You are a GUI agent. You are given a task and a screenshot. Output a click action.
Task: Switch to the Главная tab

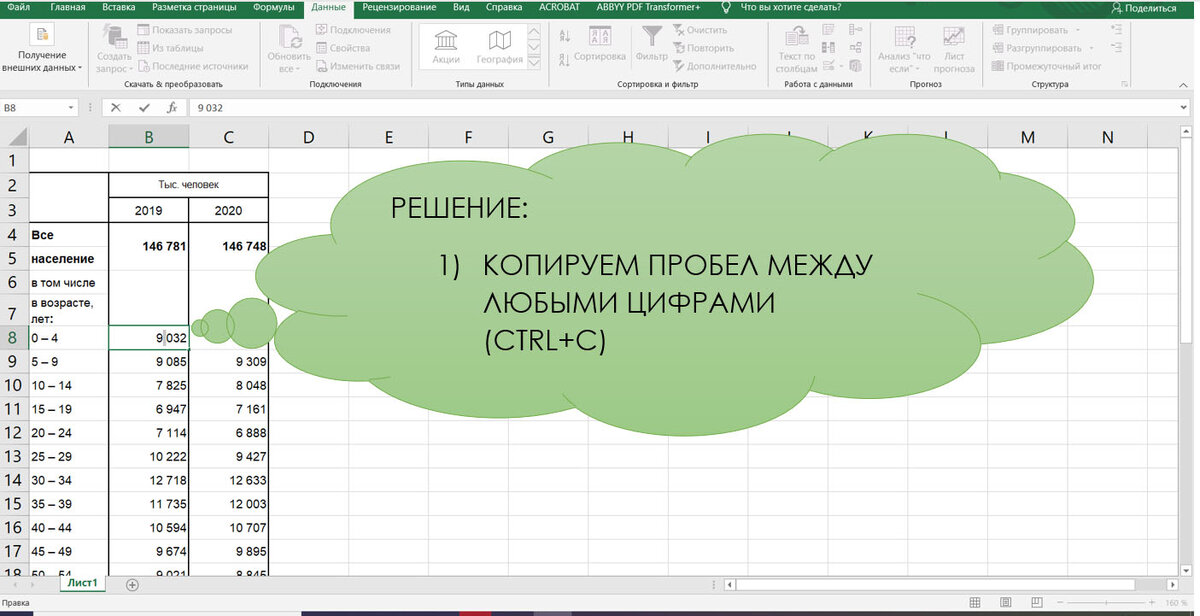[68, 7]
